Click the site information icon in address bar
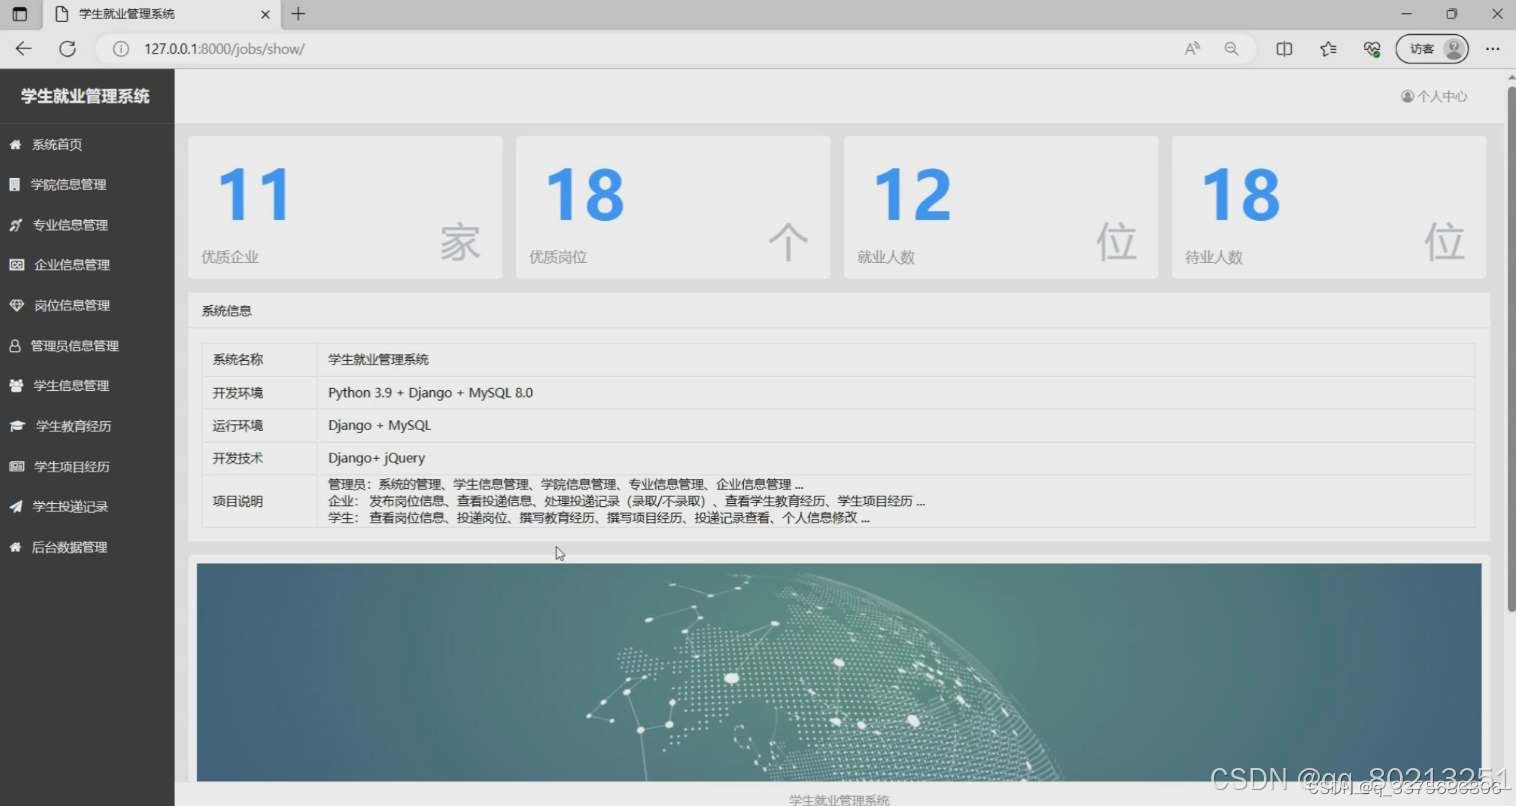The image size is (1516, 806). pyautogui.click(x=121, y=49)
